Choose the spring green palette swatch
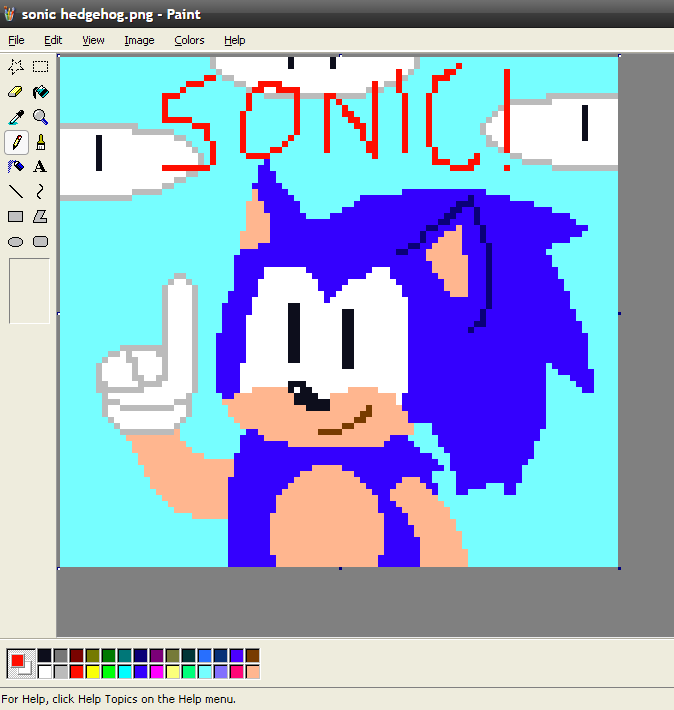Image resolution: width=674 pixels, height=710 pixels. point(188,672)
